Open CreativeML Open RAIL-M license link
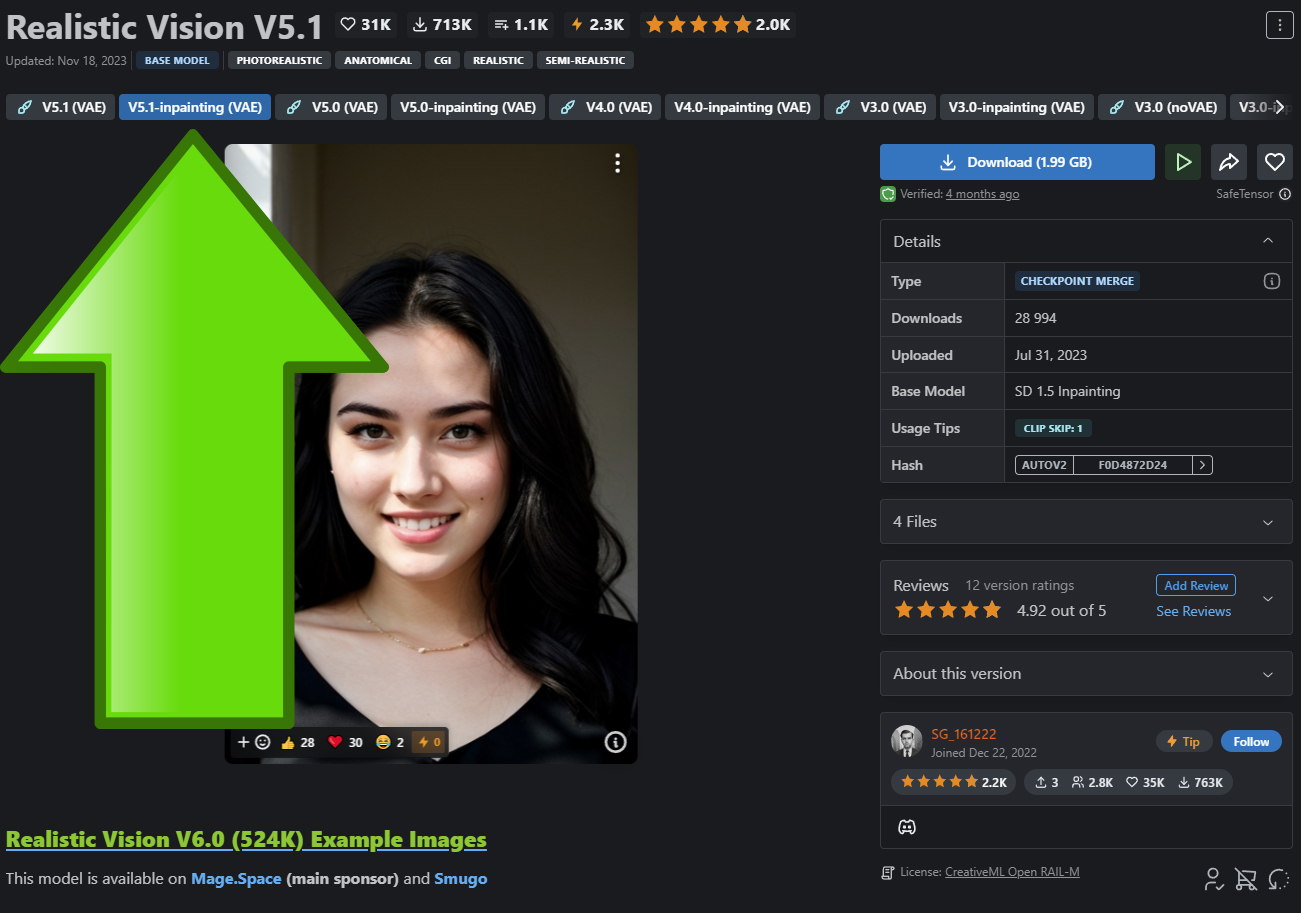The image size is (1301, 913). pyautogui.click(x=1012, y=872)
